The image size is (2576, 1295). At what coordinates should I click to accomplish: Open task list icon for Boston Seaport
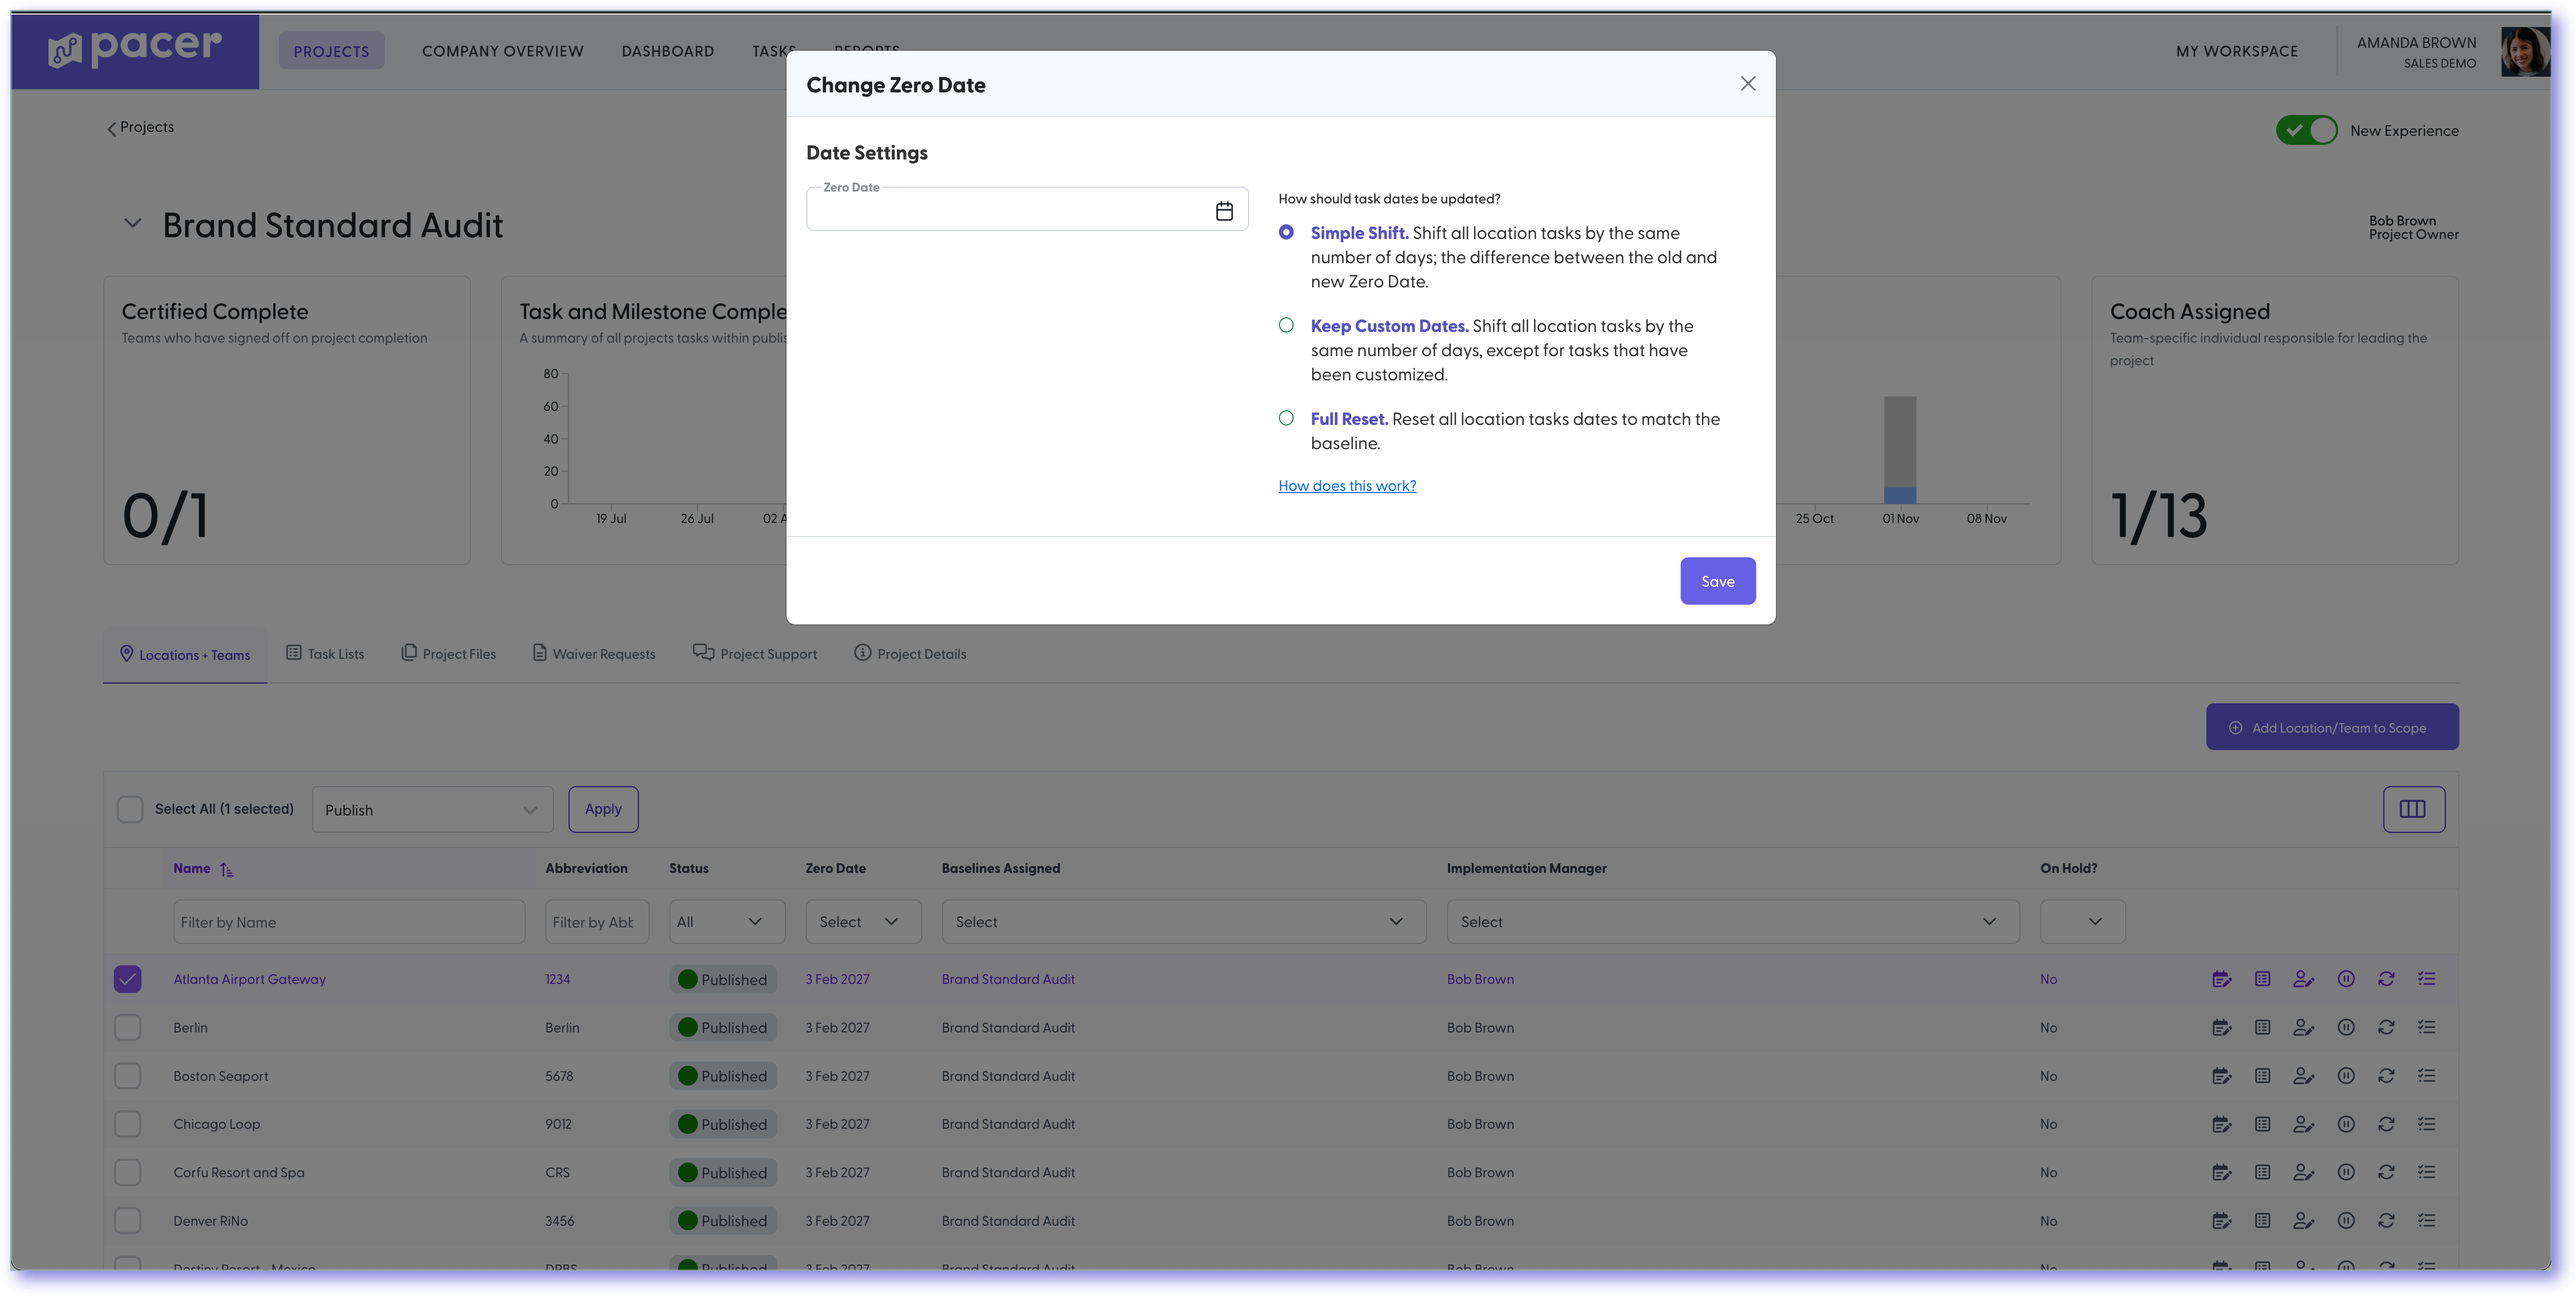click(x=2262, y=1076)
